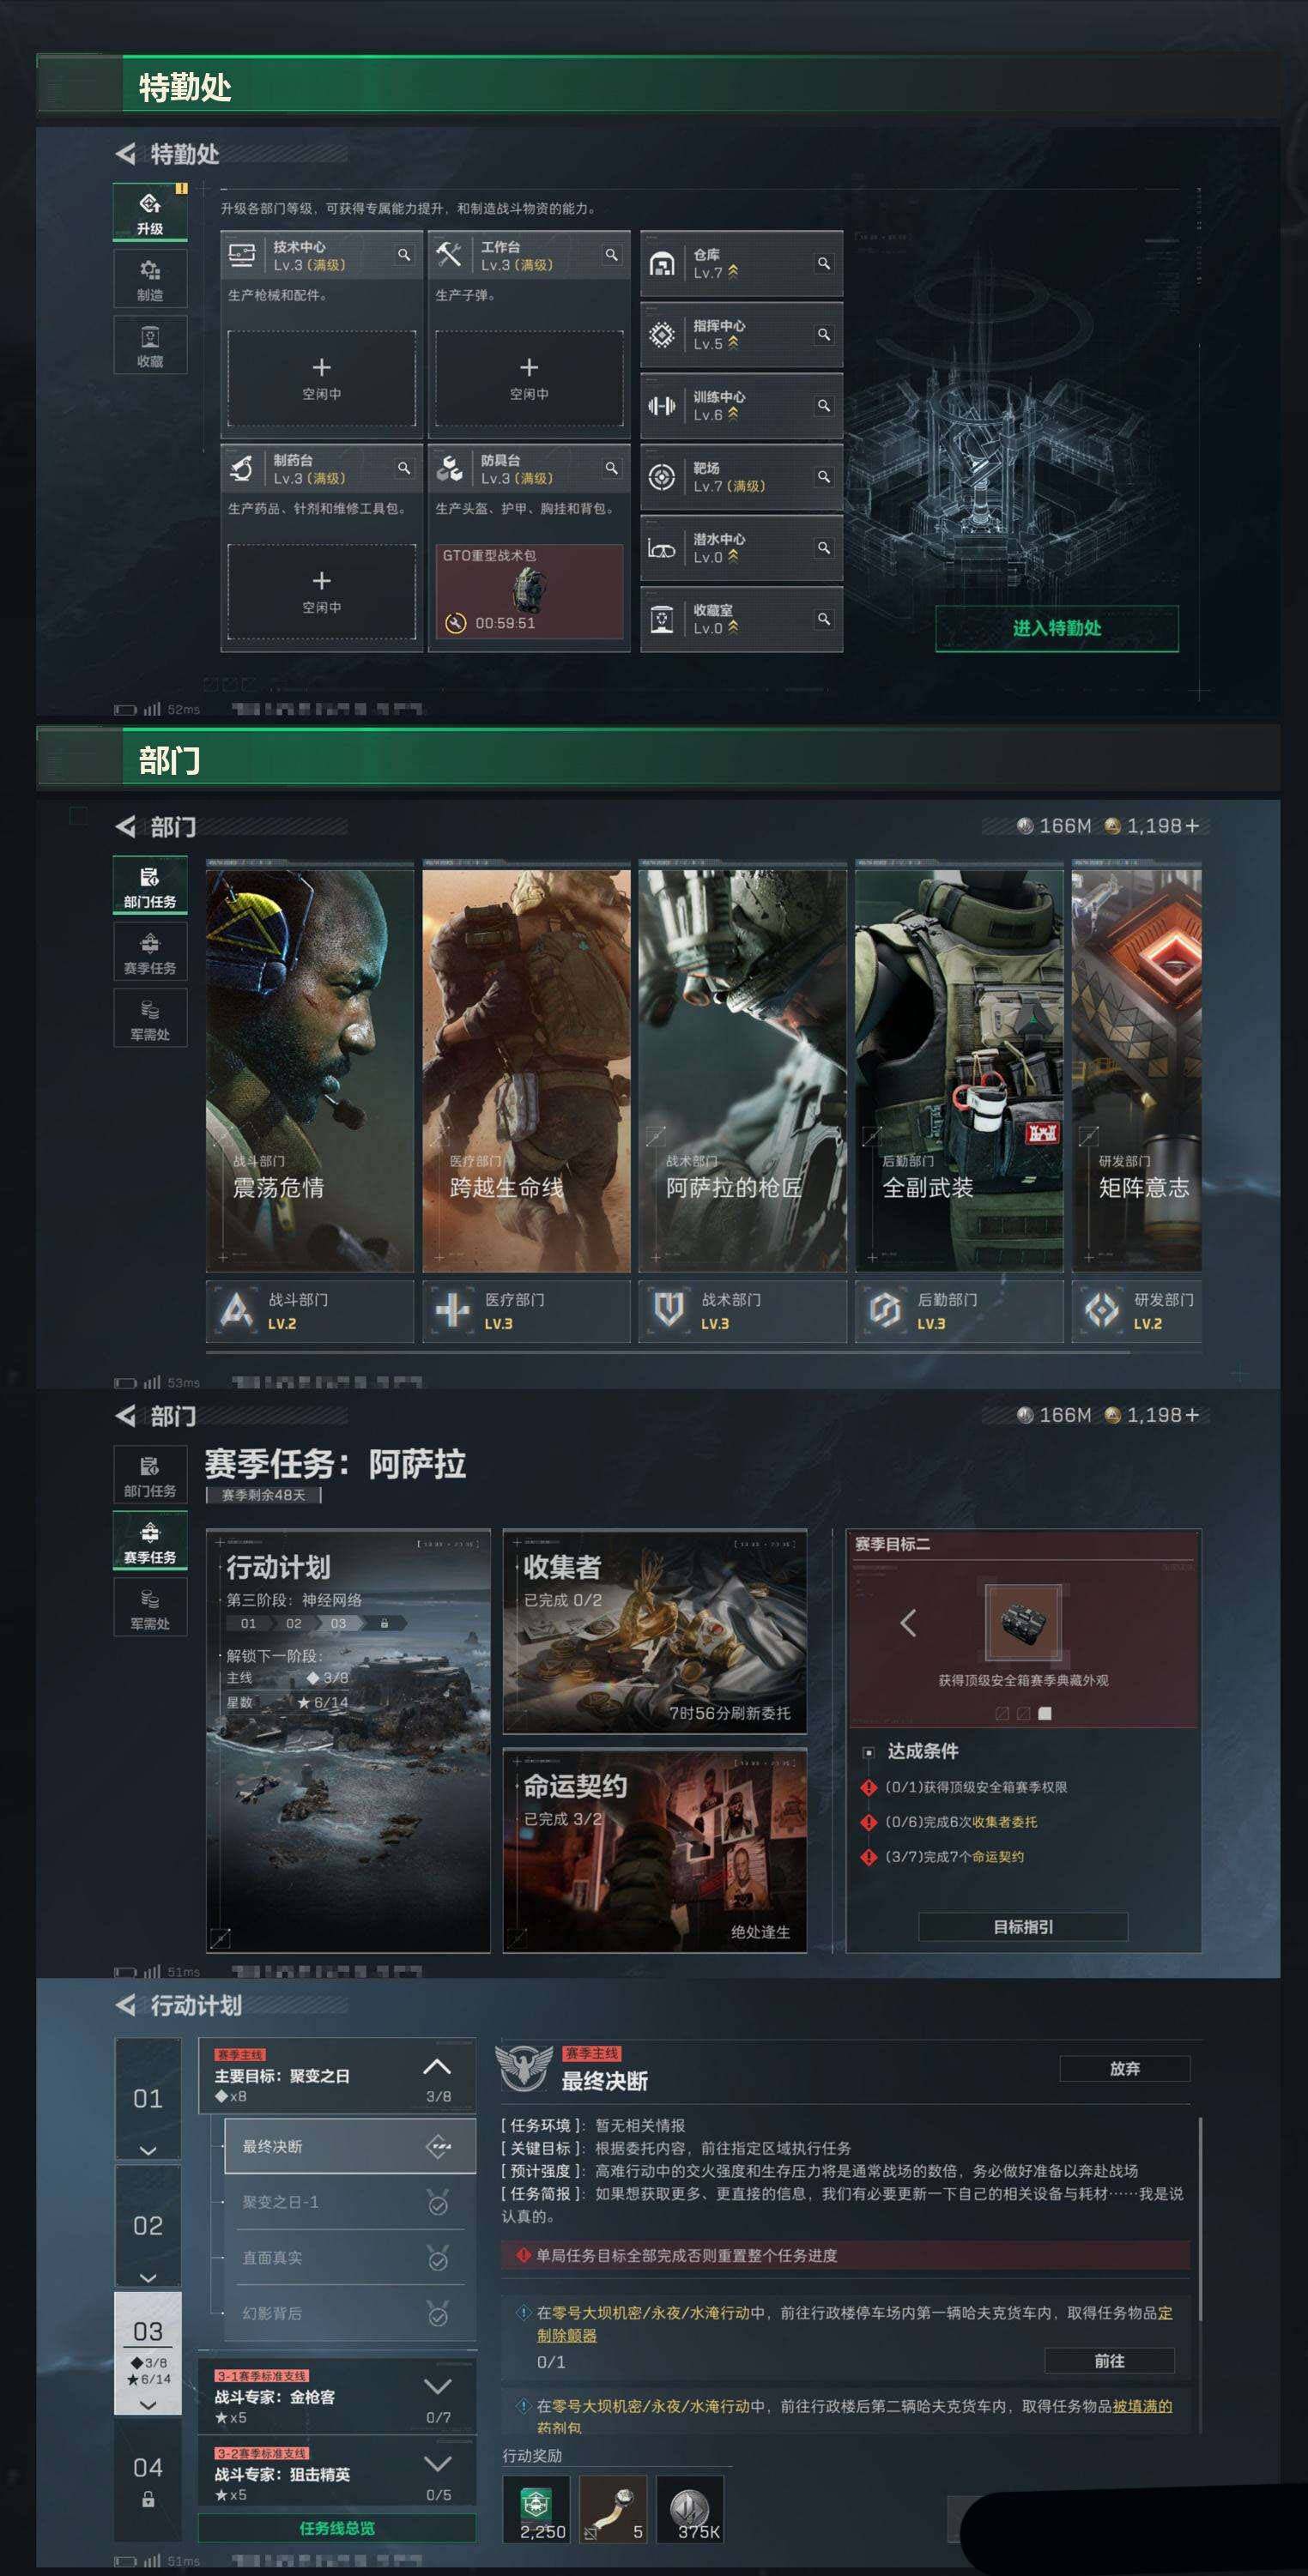Click the 进入特勤处 button
Image resolution: width=1308 pixels, height=2576 pixels.
1057,628
